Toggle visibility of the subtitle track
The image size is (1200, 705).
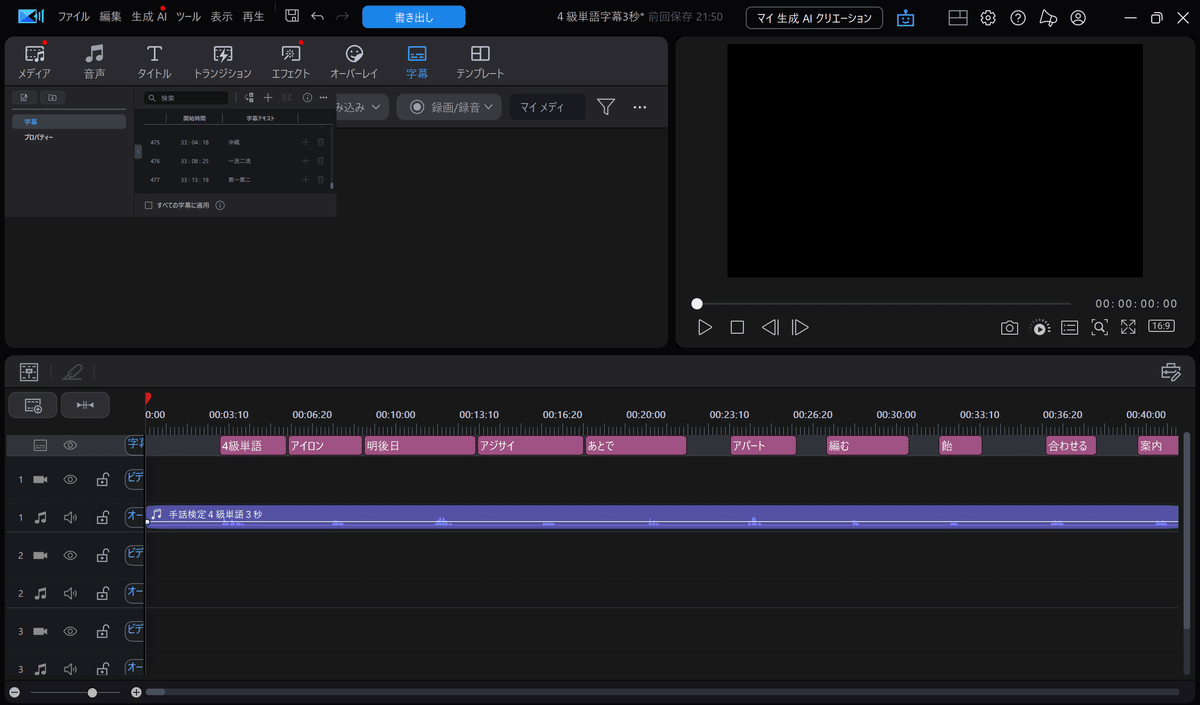(x=70, y=445)
